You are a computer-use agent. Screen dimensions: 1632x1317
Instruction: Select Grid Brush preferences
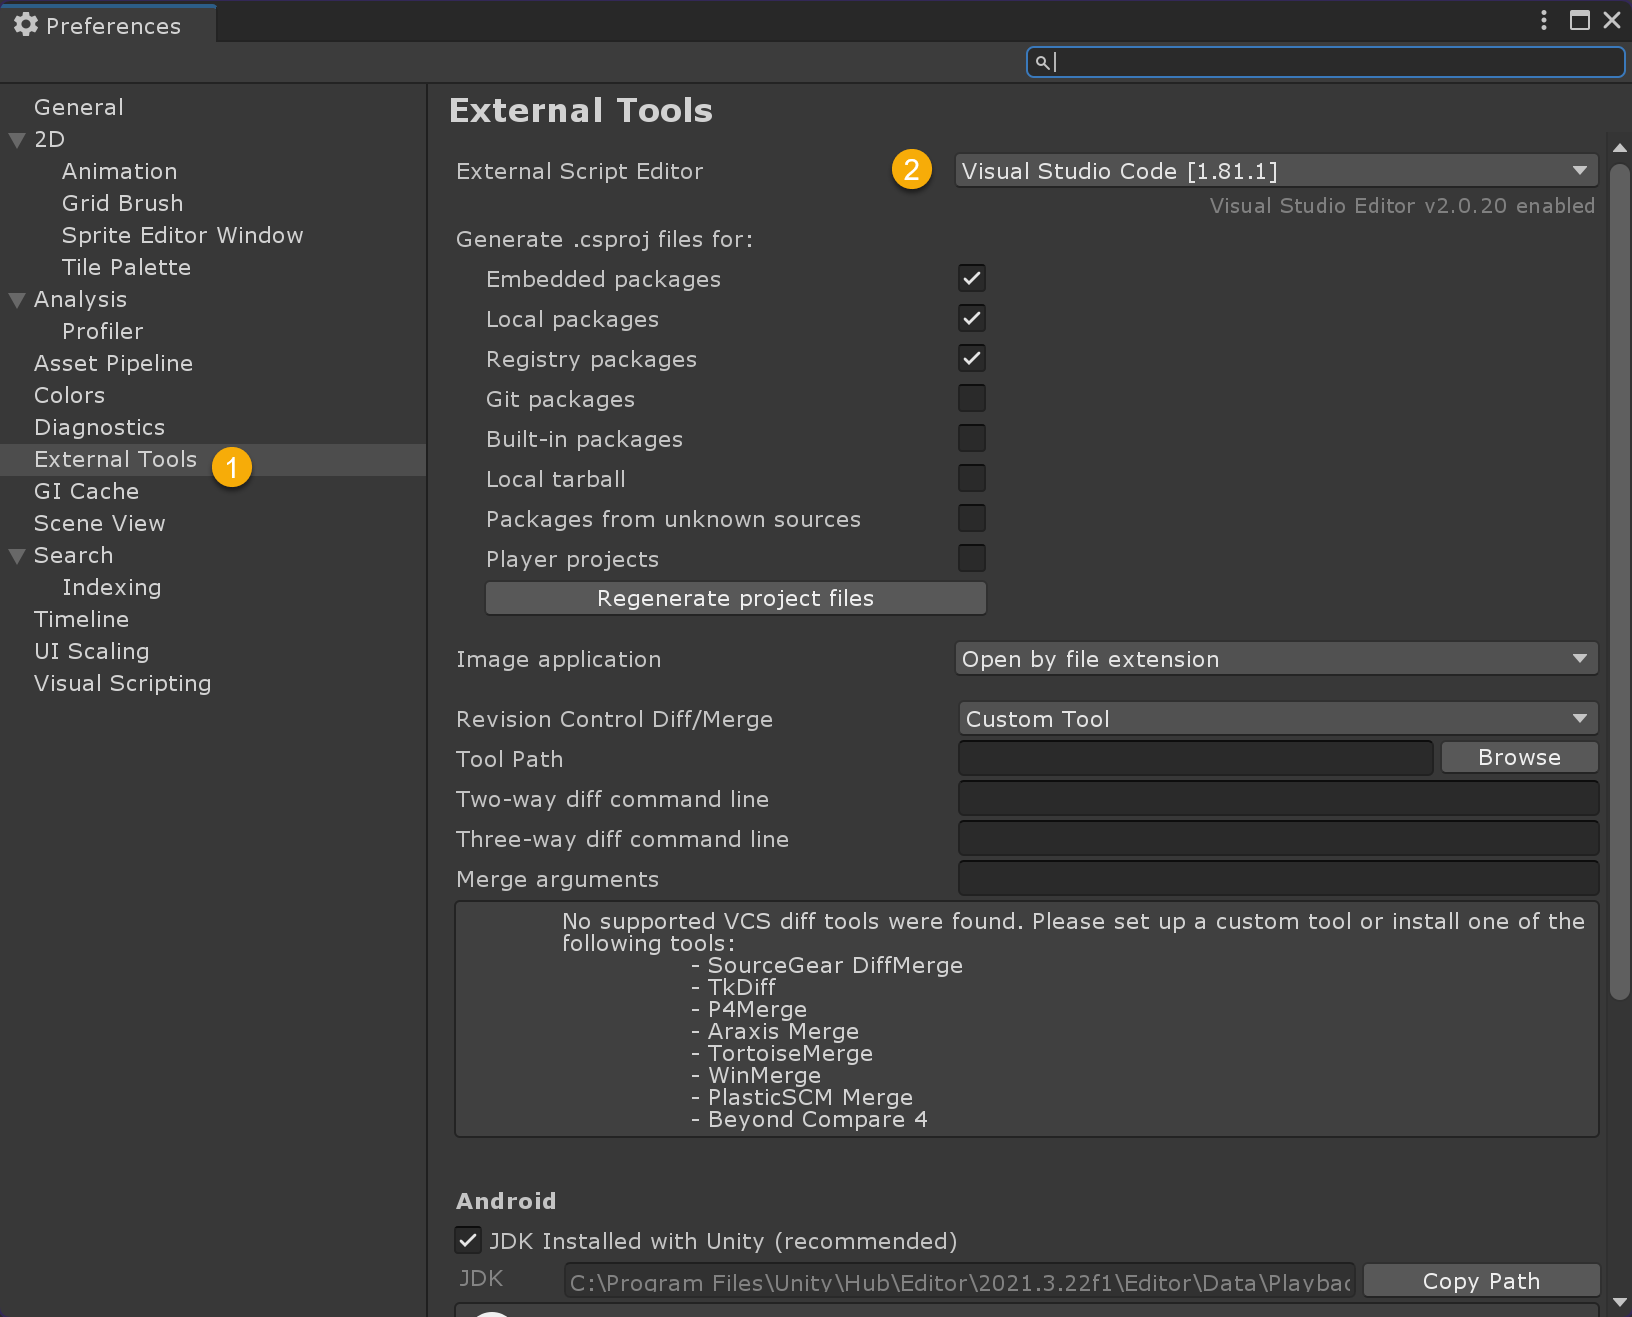(x=123, y=203)
